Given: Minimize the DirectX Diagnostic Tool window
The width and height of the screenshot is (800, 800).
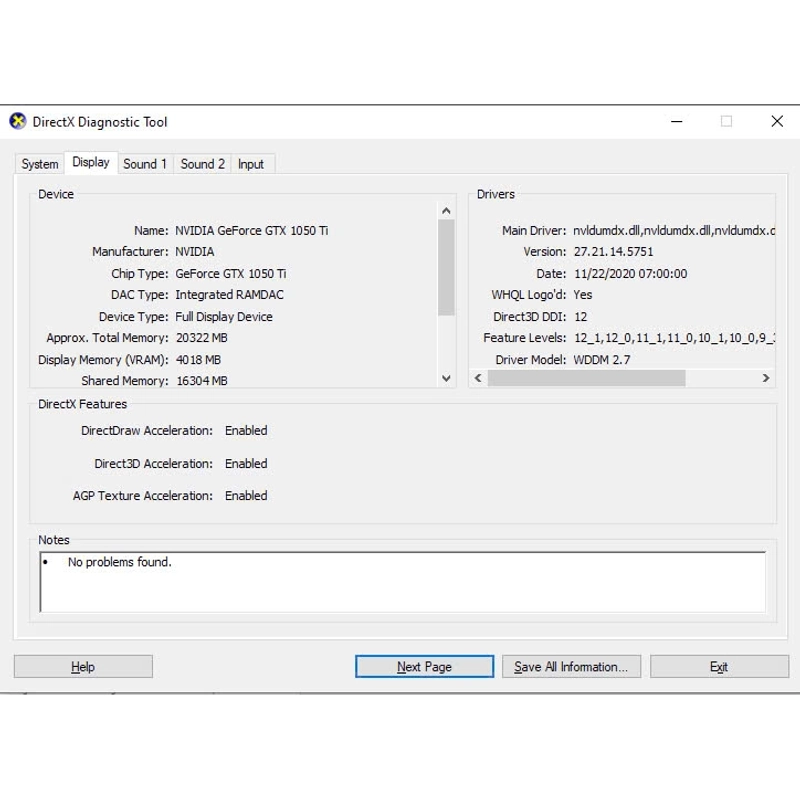Looking at the screenshot, I should tap(677, 121).
